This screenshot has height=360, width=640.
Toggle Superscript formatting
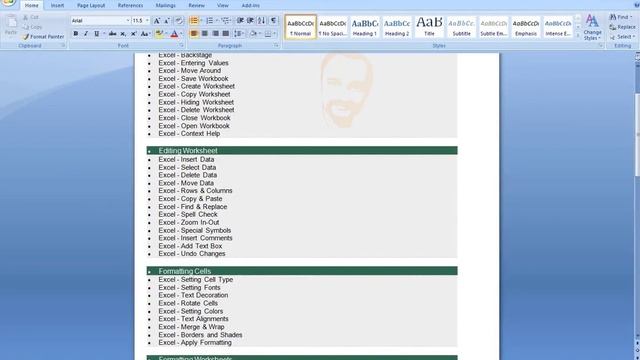coord(133,34)
